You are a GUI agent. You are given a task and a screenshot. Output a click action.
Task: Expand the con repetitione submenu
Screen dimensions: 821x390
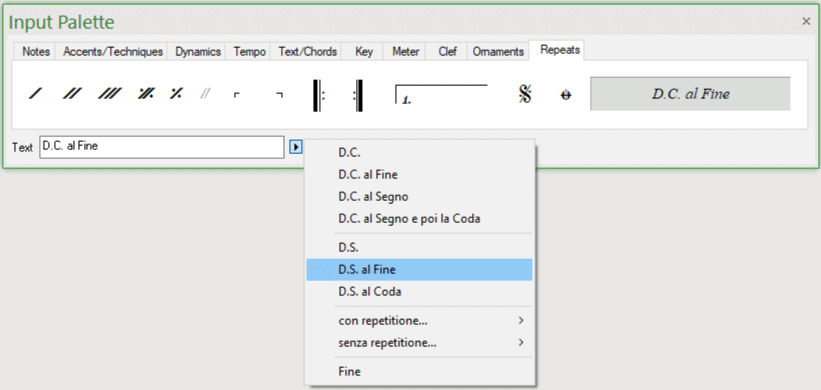pyautogui.click(x=419, y=320)
